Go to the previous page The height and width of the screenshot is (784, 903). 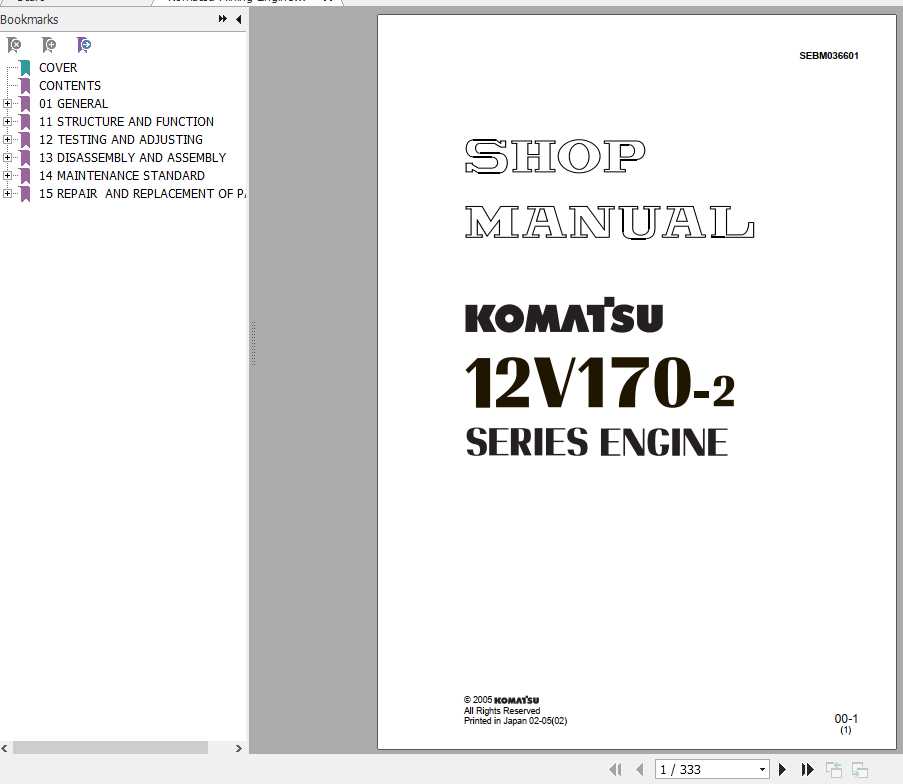pyautogui.click(x=639, y=769)
